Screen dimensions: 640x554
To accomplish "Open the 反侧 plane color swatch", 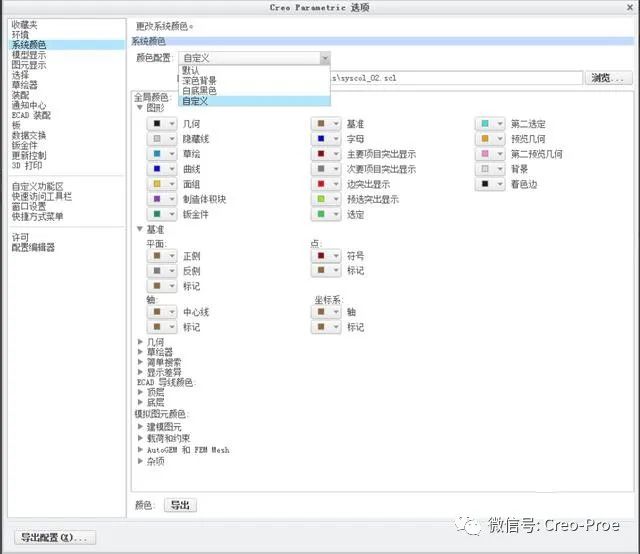I will point(162,271).
